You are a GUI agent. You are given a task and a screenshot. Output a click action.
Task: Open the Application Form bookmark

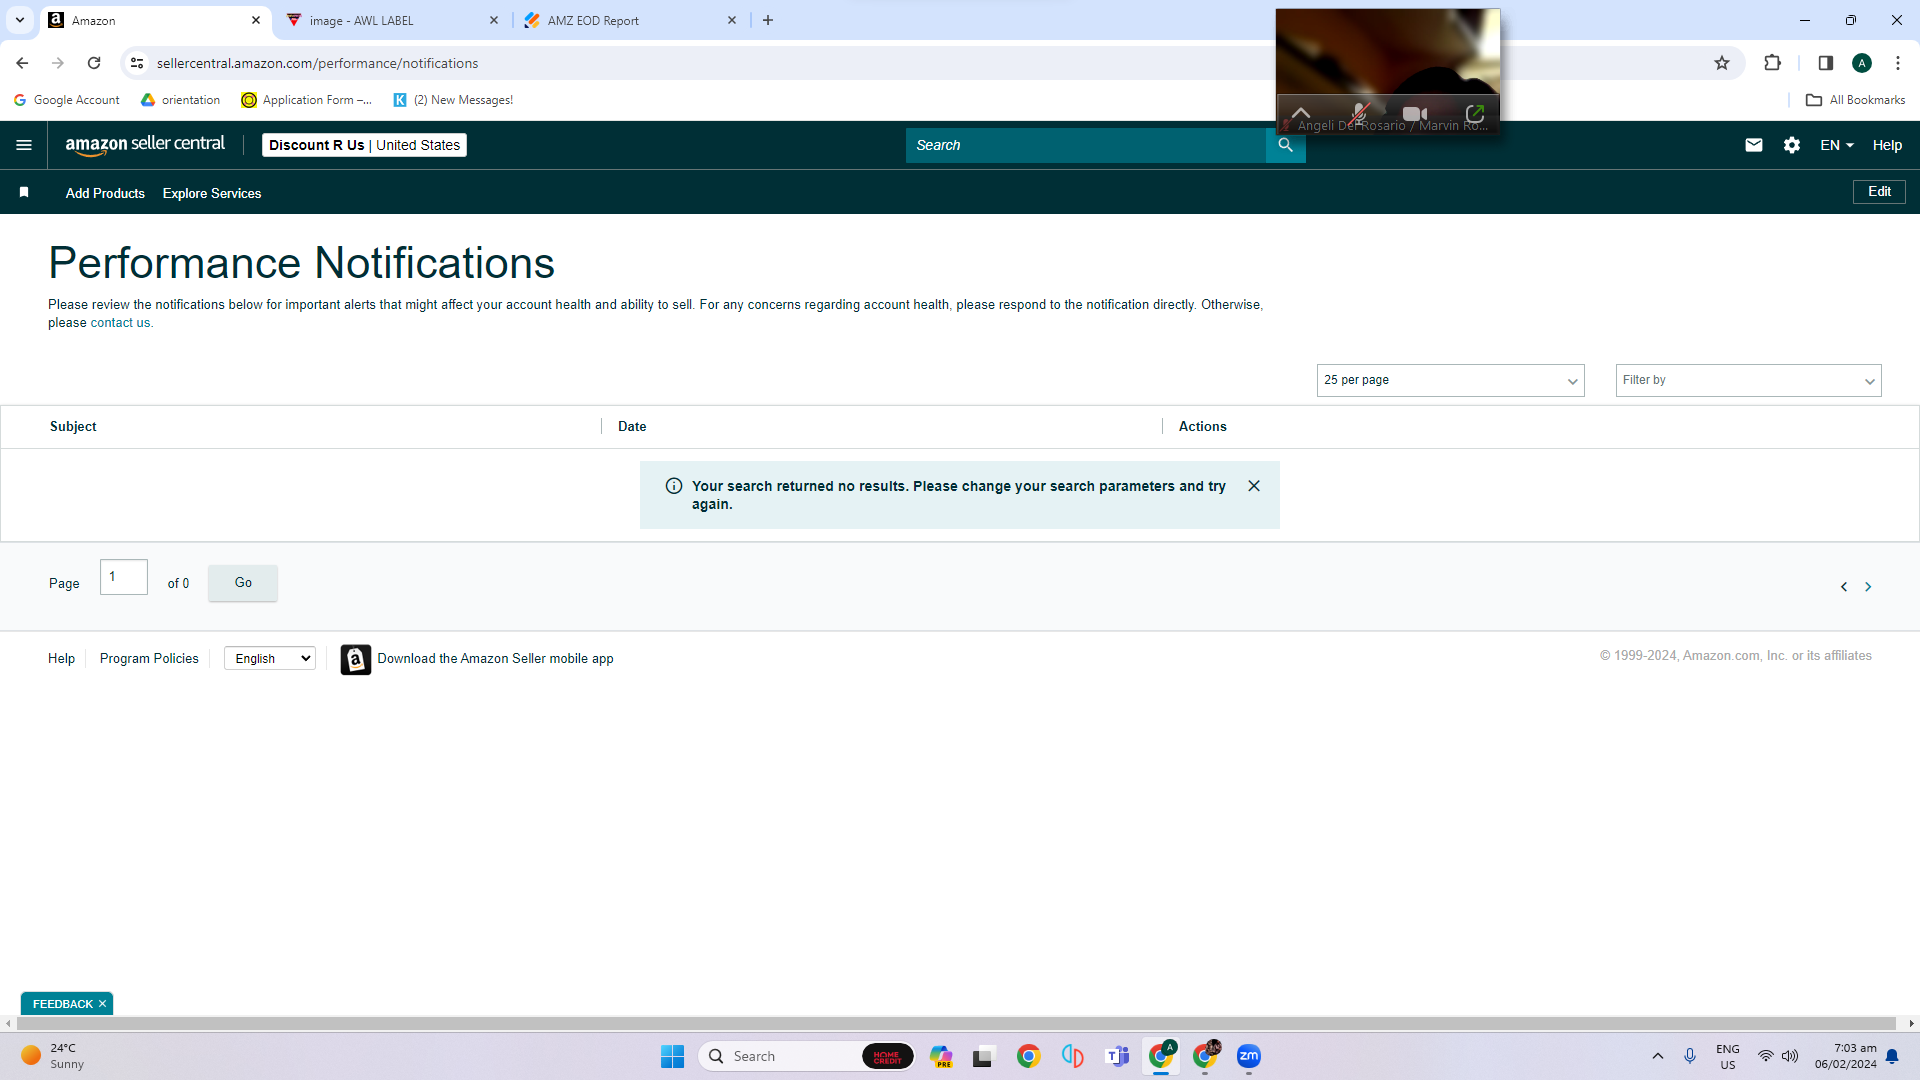click(306, 100)
